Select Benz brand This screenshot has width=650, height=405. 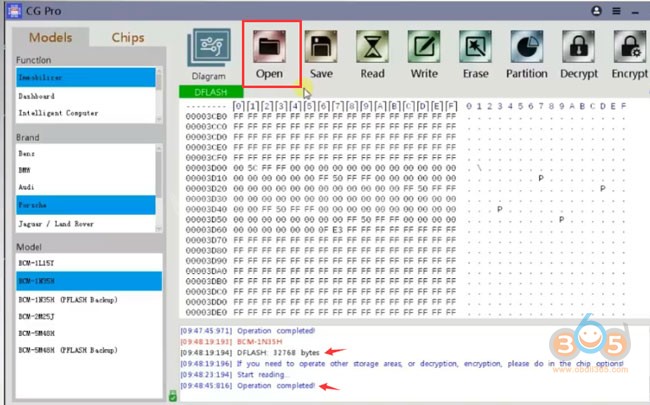coord(86,153)
